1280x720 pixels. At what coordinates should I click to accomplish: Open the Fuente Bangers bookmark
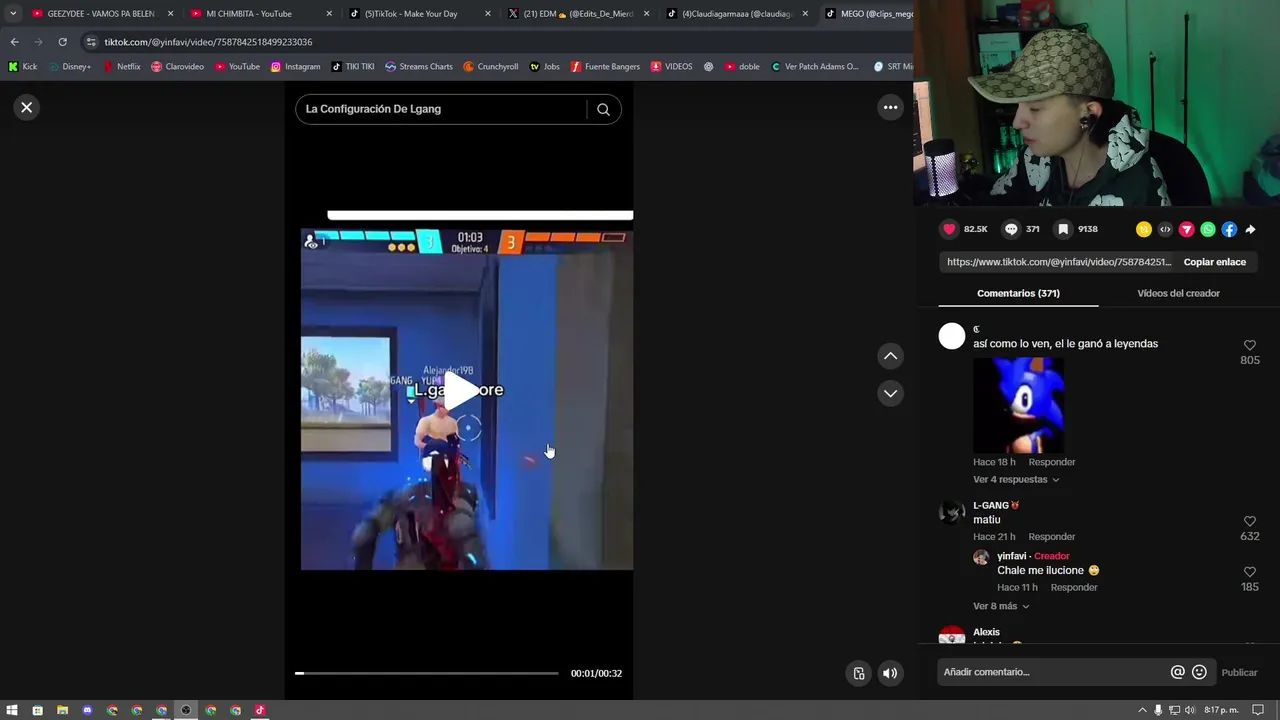[605, 67]
